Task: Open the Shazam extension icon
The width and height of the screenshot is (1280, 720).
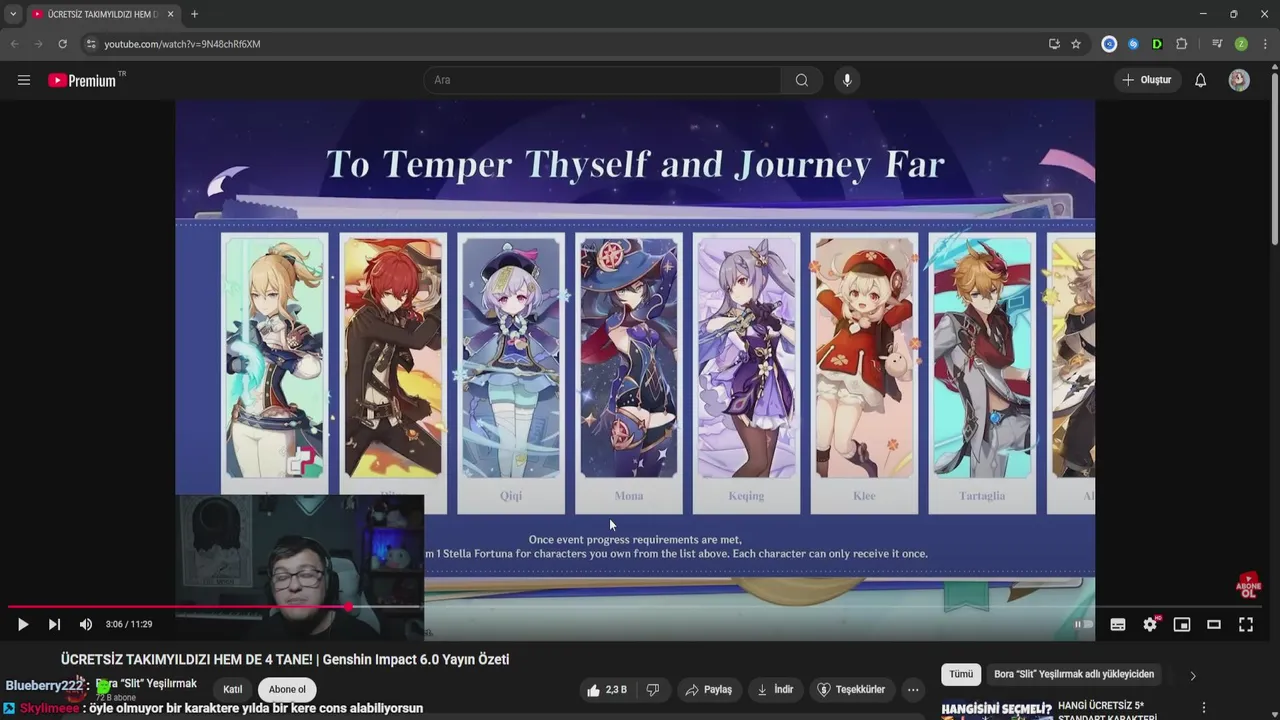Action: coord(1133,44)
